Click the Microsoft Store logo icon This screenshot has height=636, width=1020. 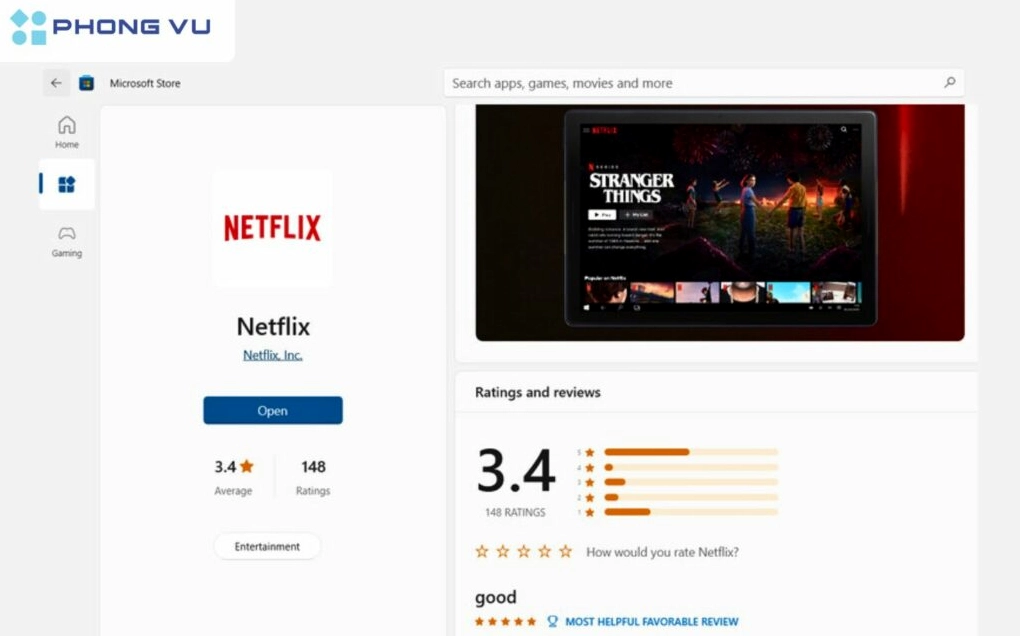tap(87, 83)
